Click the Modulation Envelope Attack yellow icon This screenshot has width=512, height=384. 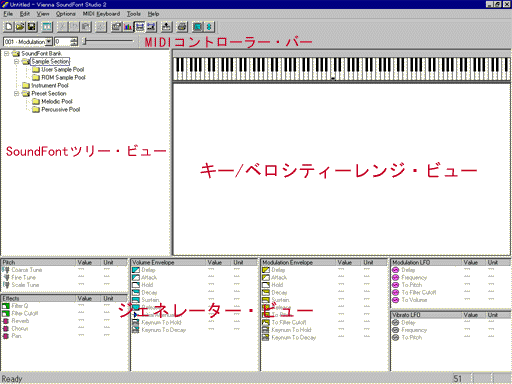[266, 277]
